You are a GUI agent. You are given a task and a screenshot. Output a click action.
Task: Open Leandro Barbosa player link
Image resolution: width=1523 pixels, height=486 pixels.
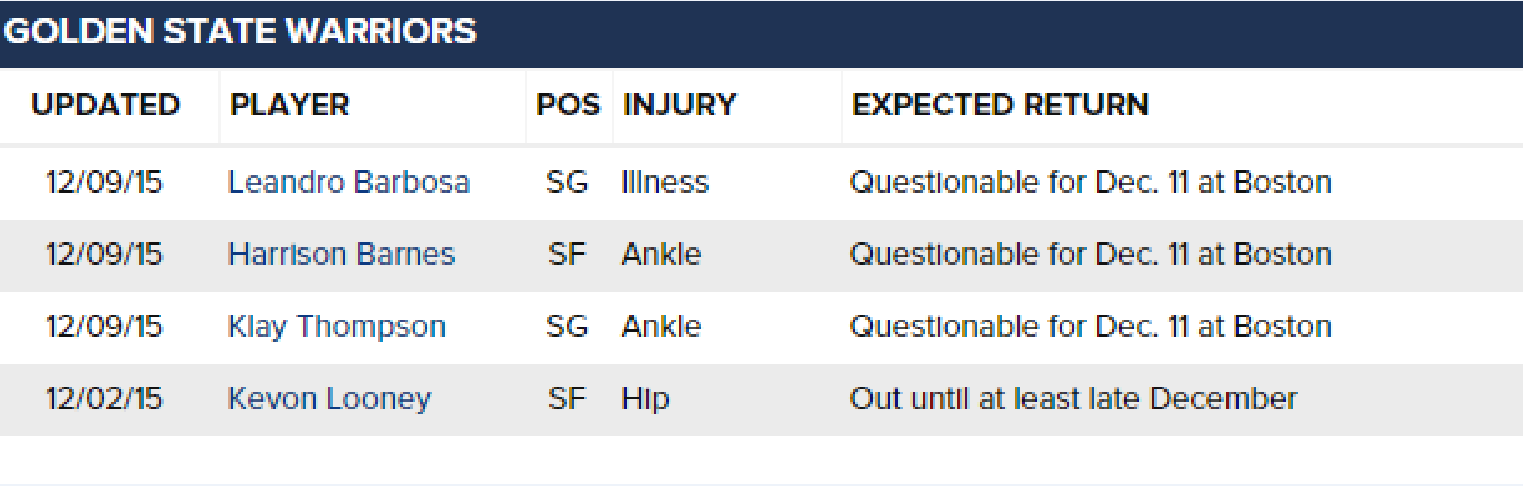coord(349,183)
